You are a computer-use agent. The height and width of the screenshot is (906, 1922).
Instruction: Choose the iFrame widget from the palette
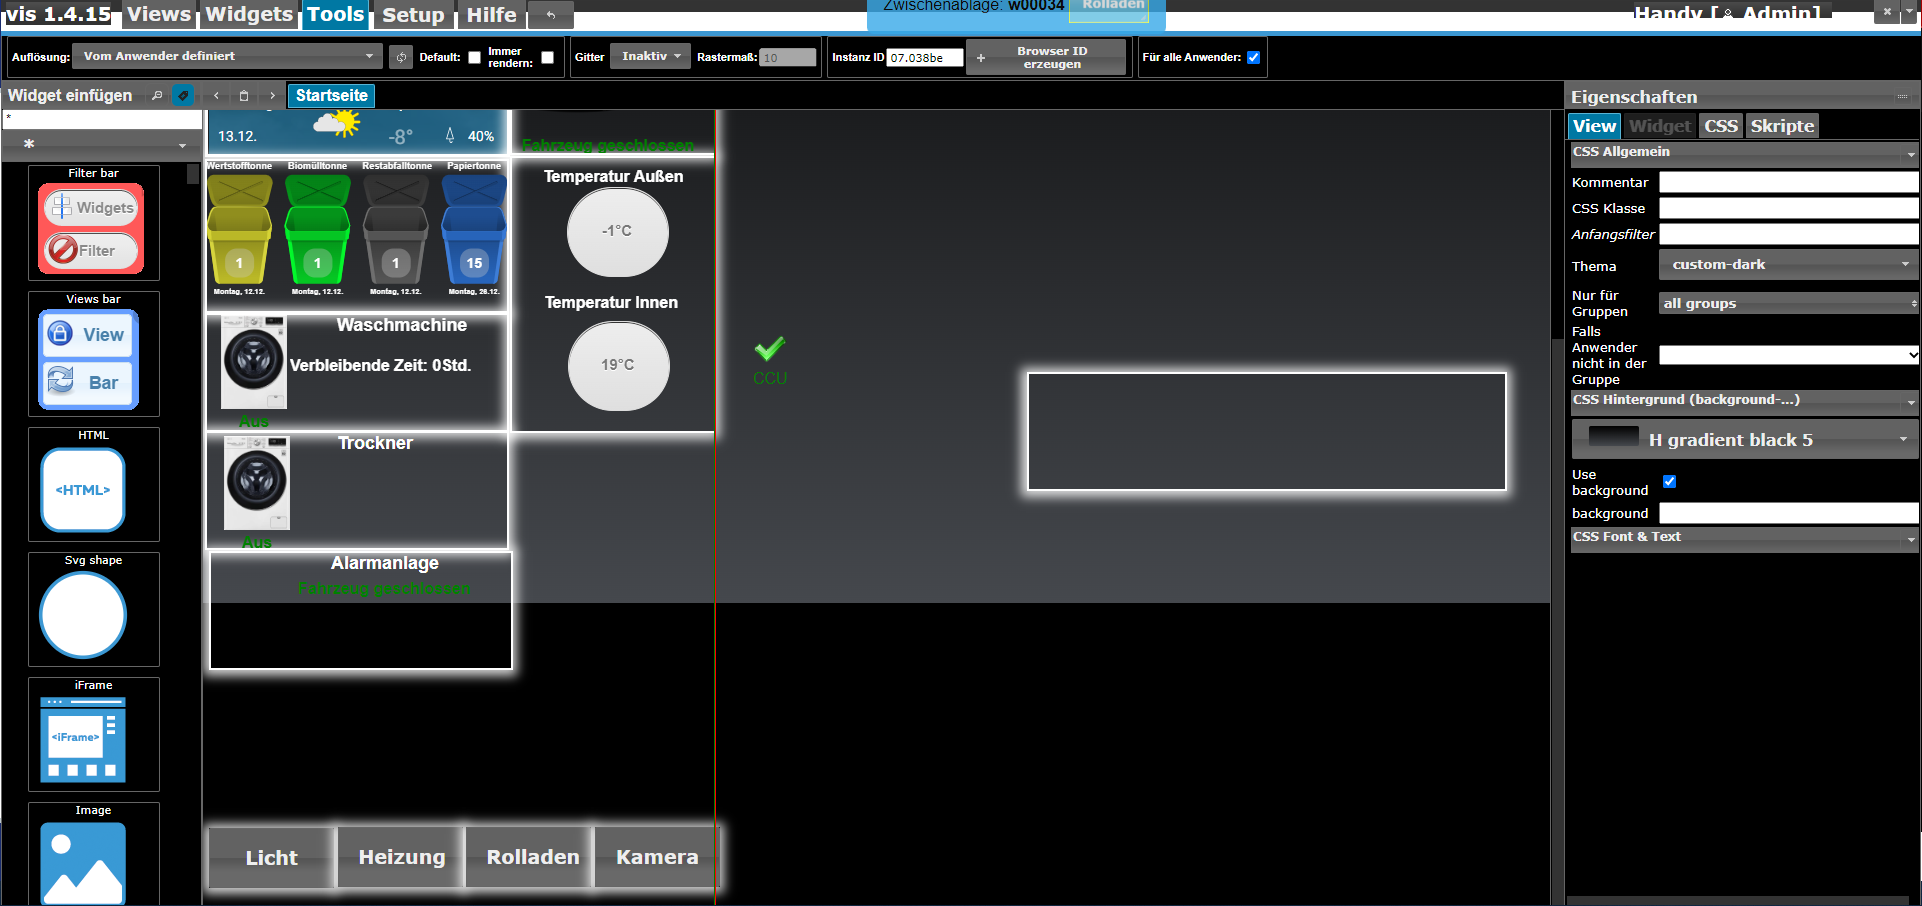click(x=93, y=734)
